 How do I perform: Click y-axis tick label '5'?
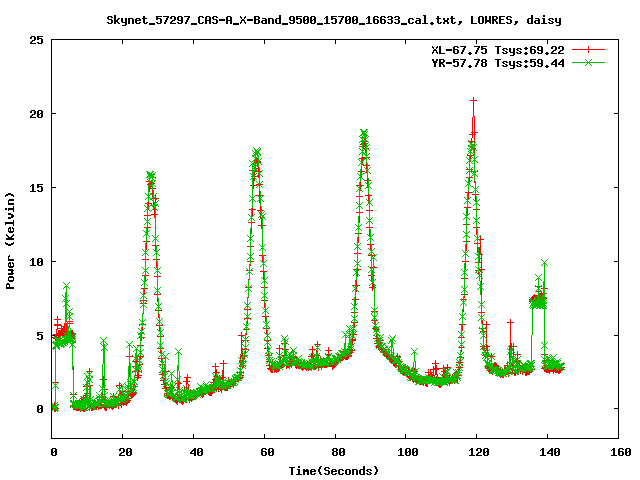click(x=40, y=336)
